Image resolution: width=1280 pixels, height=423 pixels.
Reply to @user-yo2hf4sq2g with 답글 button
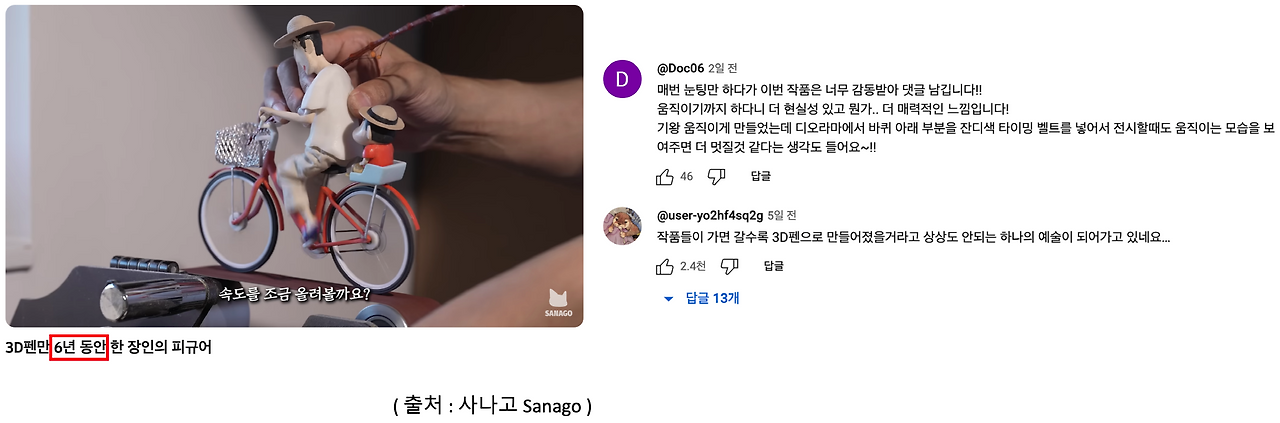(x=773, y=266)
